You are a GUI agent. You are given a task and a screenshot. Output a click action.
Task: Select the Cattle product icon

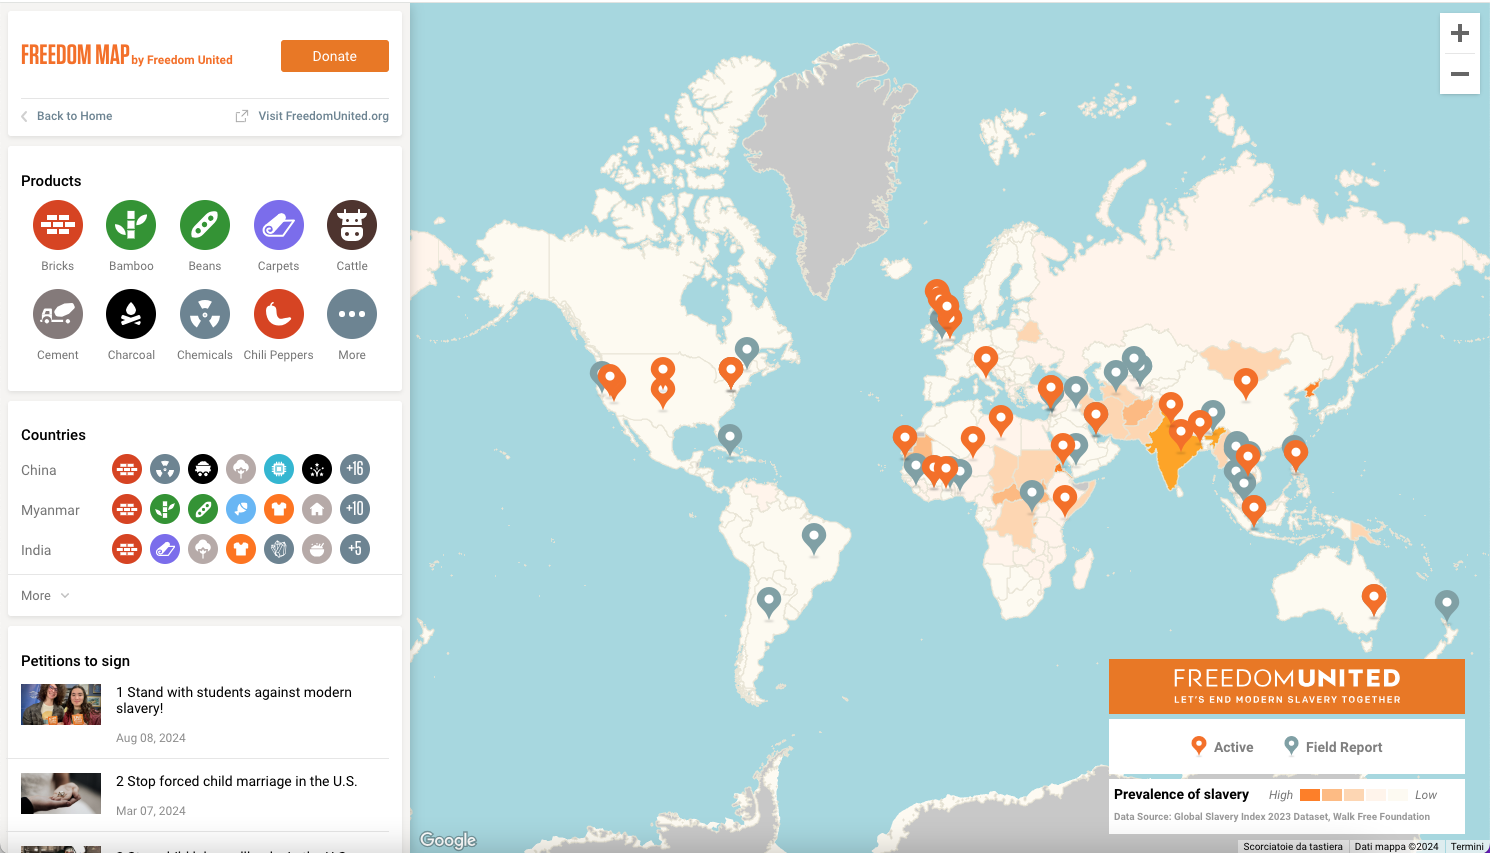coord(352,226)
